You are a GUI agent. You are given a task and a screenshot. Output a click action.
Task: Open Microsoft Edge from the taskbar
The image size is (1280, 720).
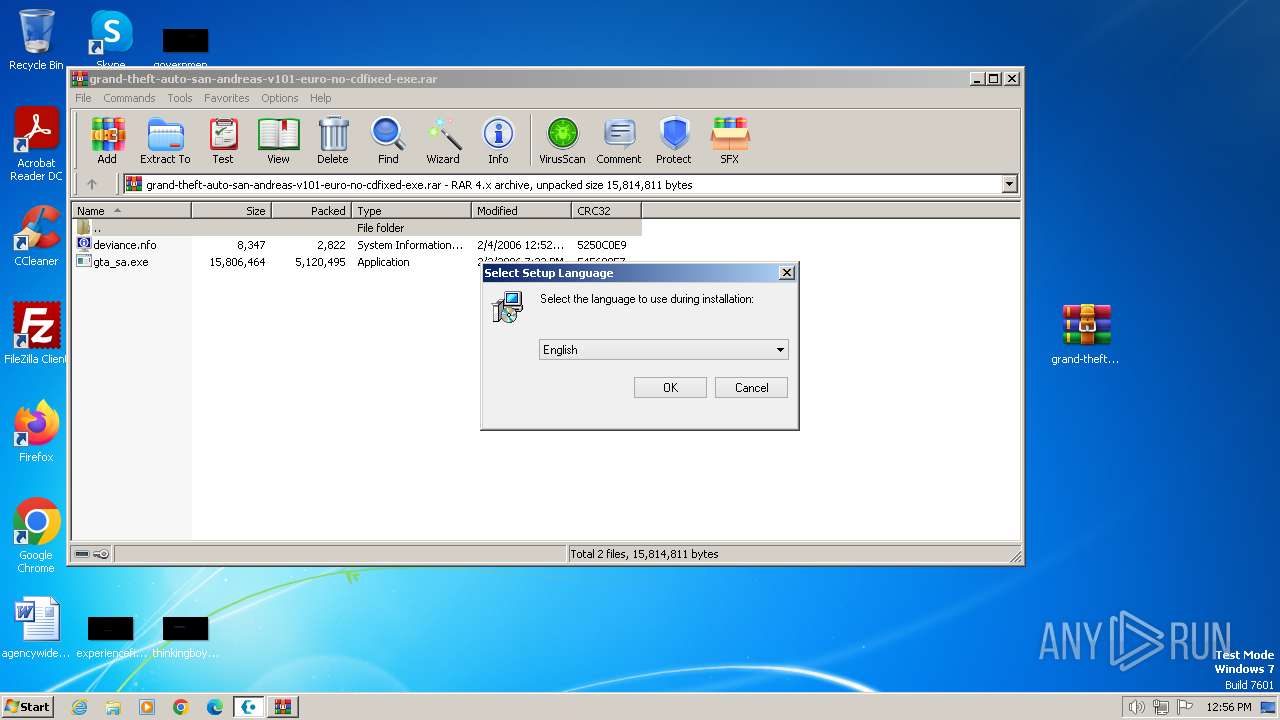pyautogui.click(x=215, y=707)
